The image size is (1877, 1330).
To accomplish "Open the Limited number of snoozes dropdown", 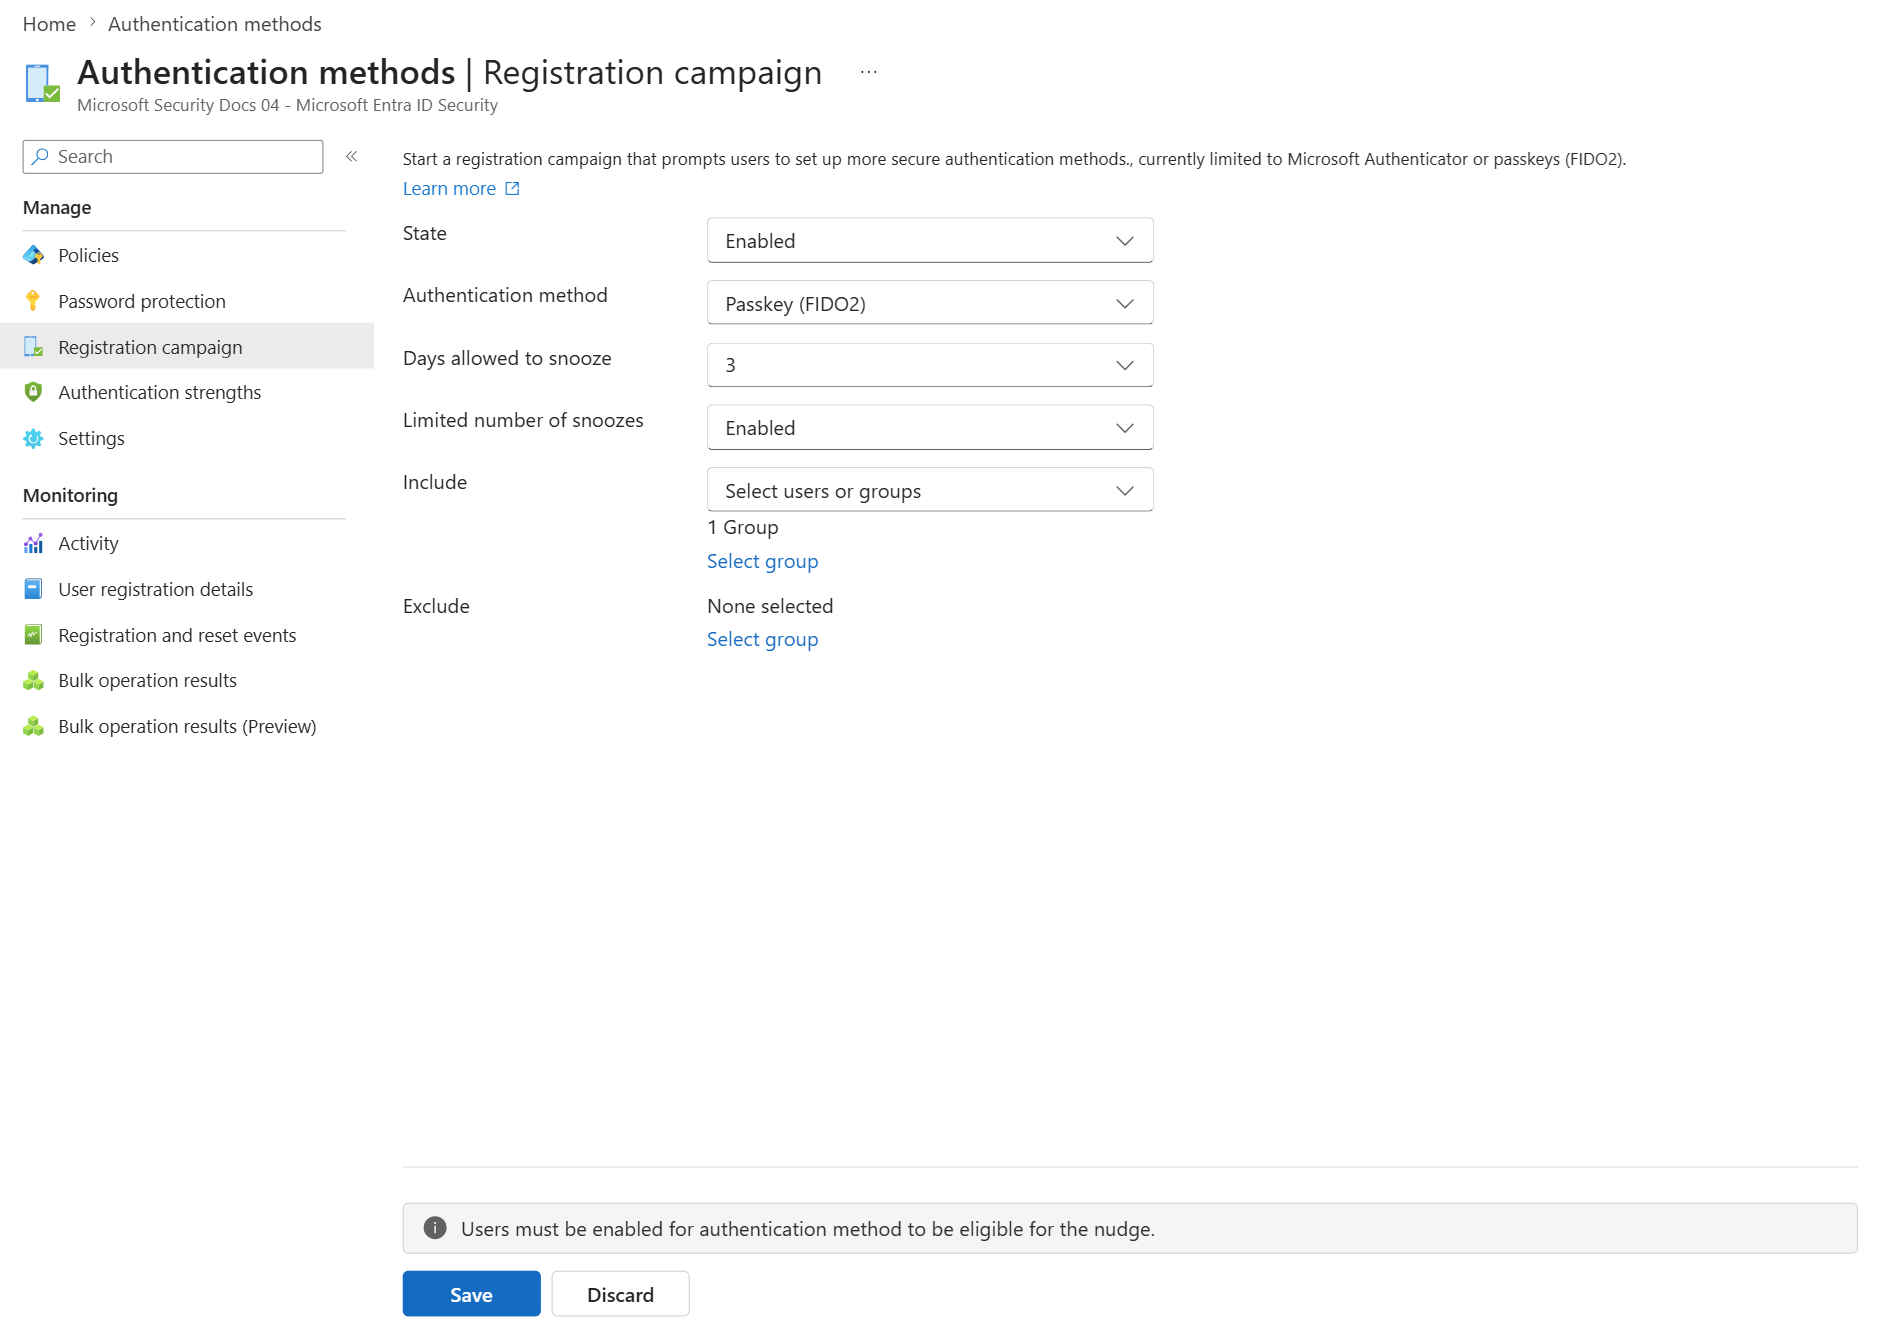I will 930,427.
